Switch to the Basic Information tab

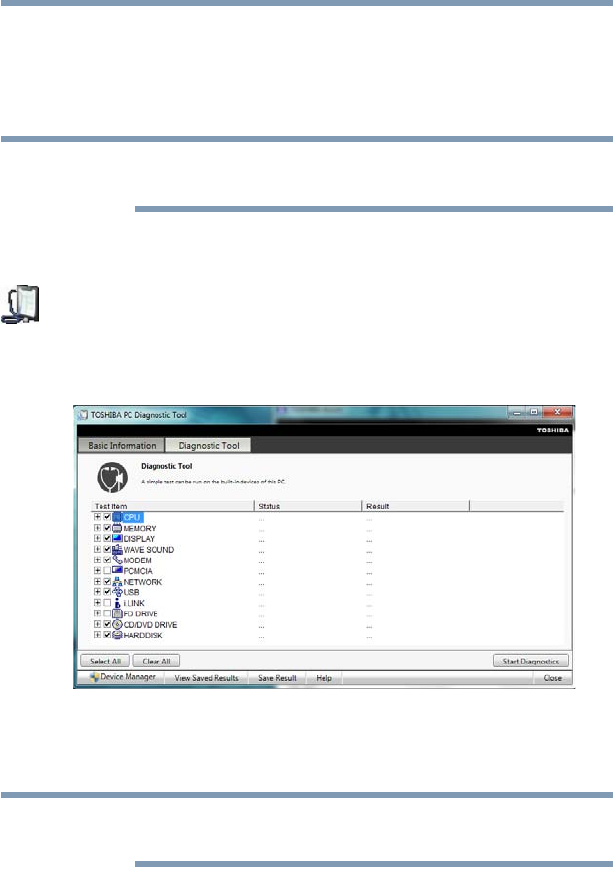click(x=122, y=445)
